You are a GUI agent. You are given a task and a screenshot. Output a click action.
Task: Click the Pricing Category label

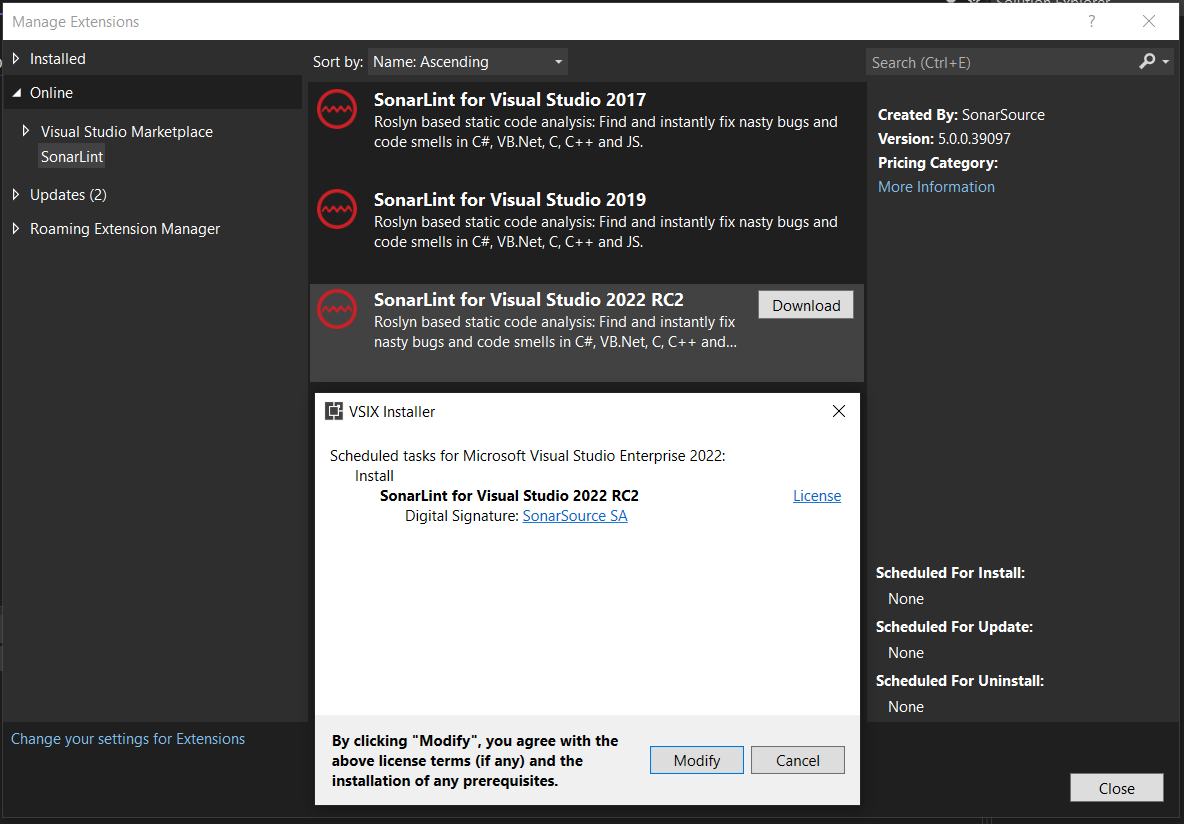[938, 163]
